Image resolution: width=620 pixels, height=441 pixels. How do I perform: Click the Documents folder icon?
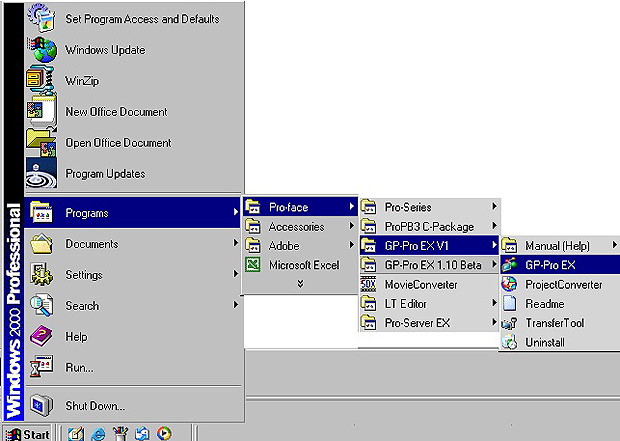pos(42,244)
